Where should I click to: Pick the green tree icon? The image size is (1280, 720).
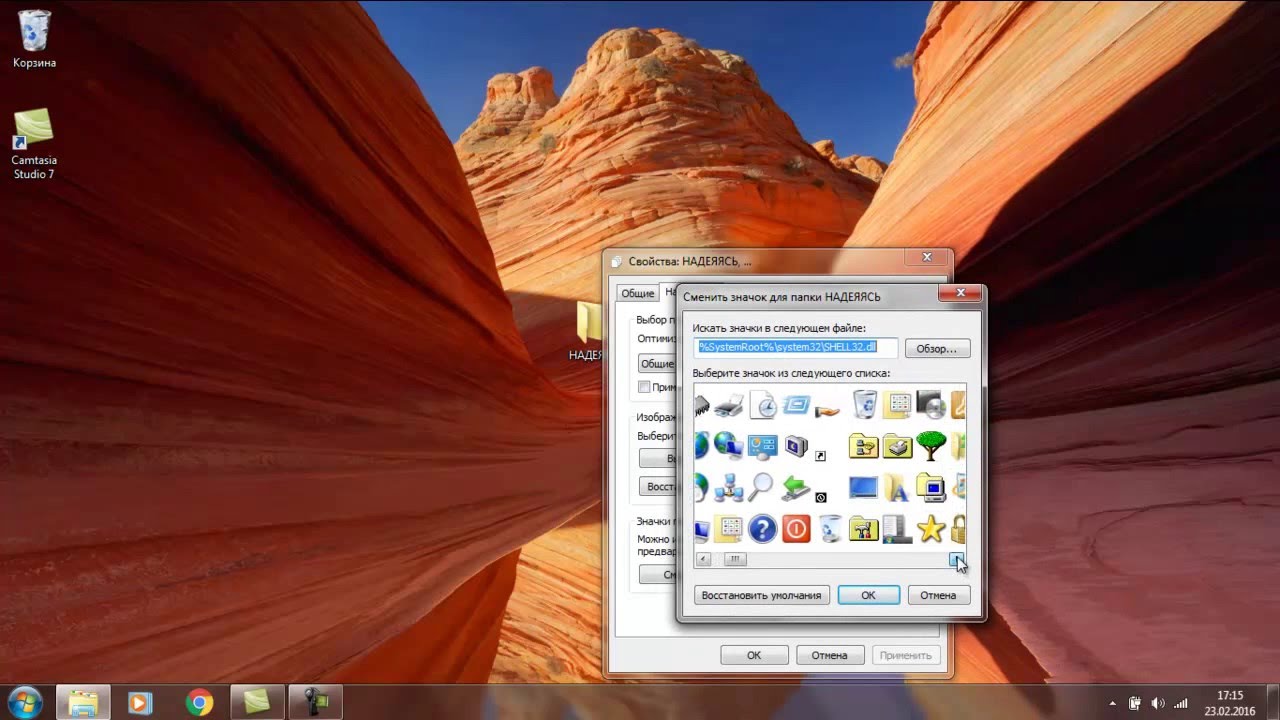931,446
